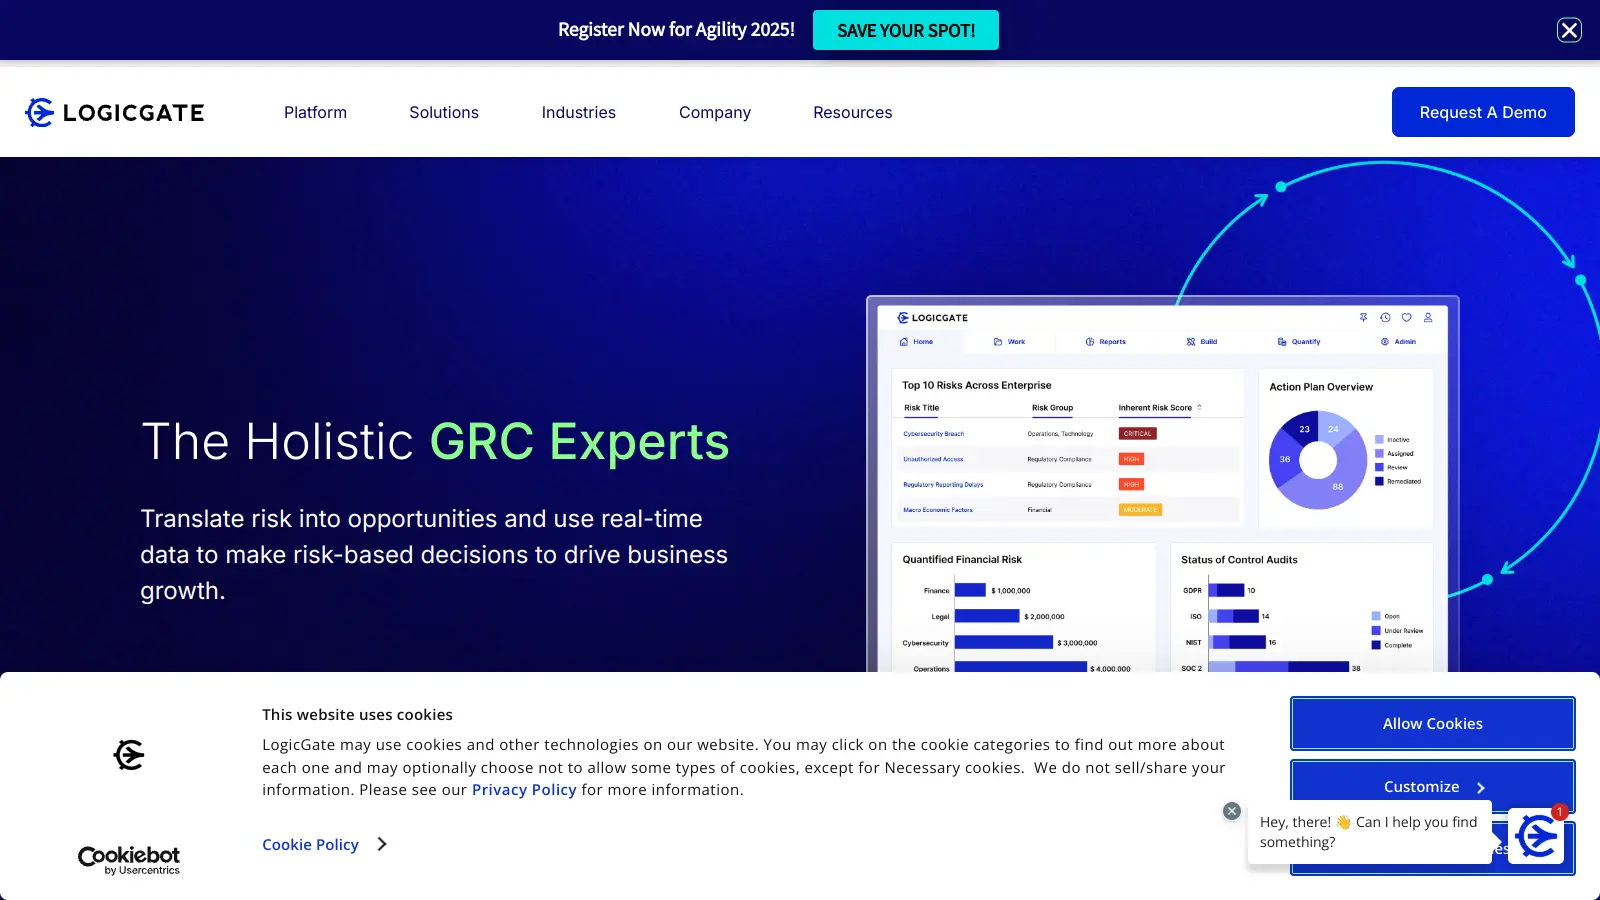Expand the Customize cookie settings chevron
This screenshot has height=900, width=1600.
coord(1479,786)
